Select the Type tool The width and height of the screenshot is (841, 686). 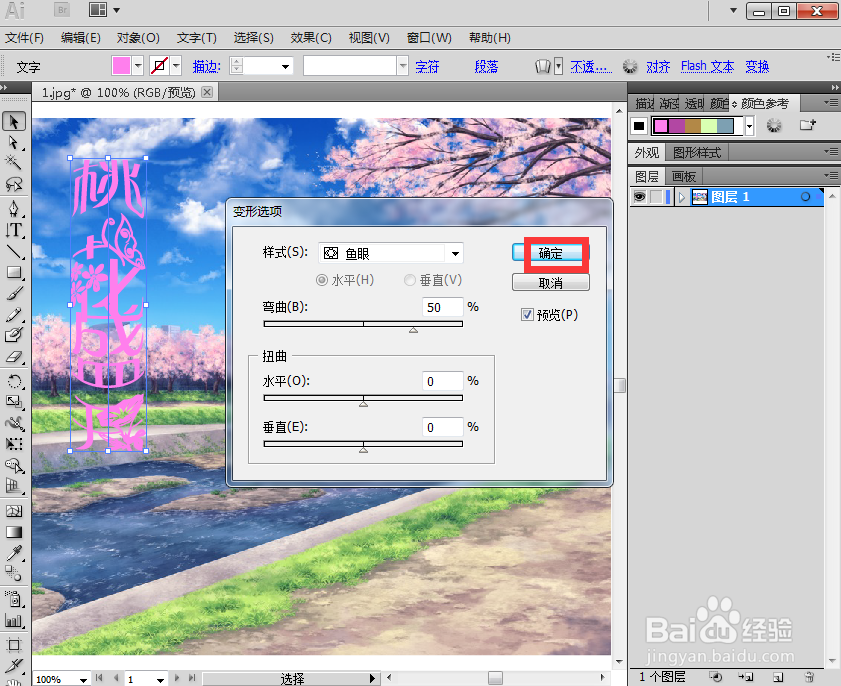(x=14, y=230)
